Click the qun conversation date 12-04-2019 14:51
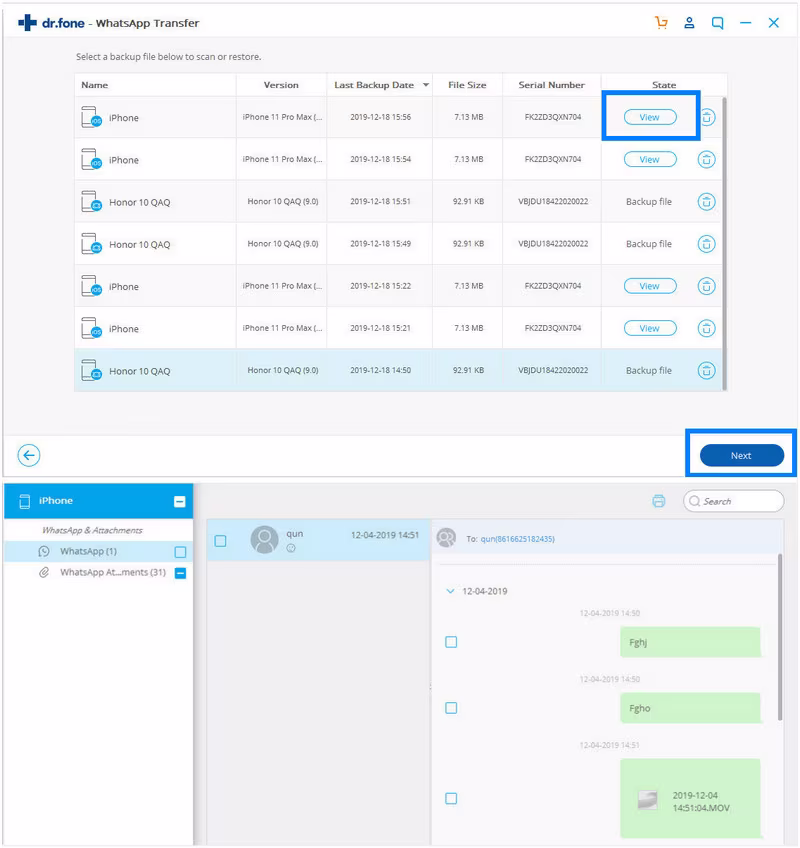This screenshot has width=800, height=848. pyautogui.click(x=385, y=535)
